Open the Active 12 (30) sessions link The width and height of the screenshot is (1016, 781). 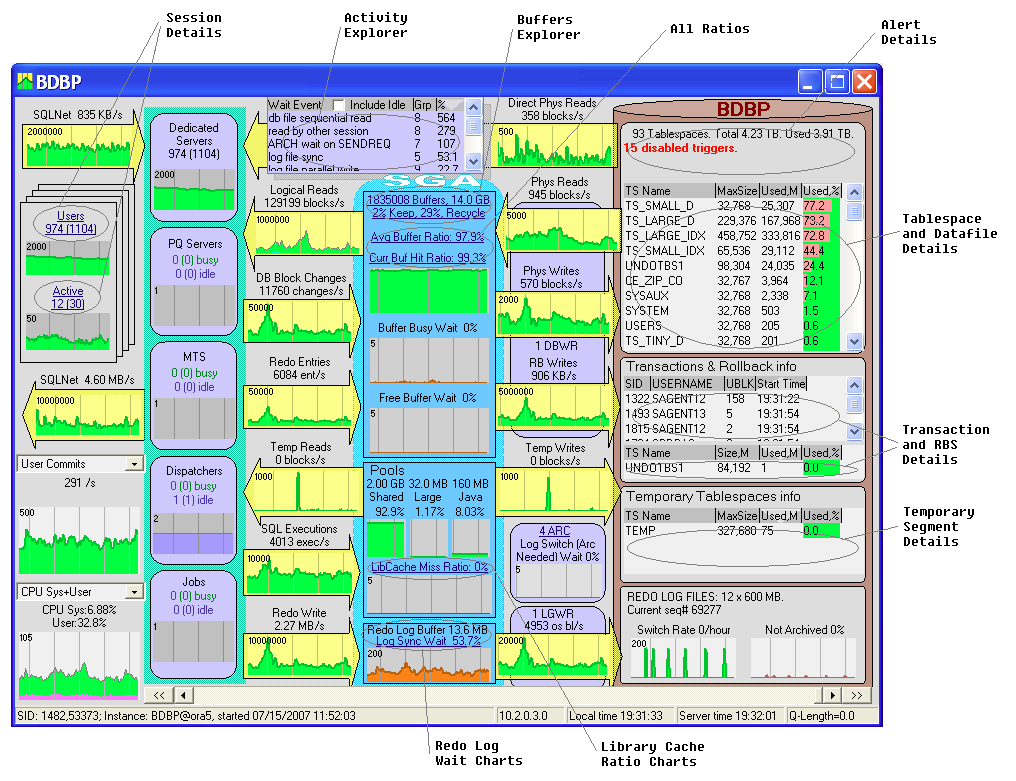pos(68,298)
